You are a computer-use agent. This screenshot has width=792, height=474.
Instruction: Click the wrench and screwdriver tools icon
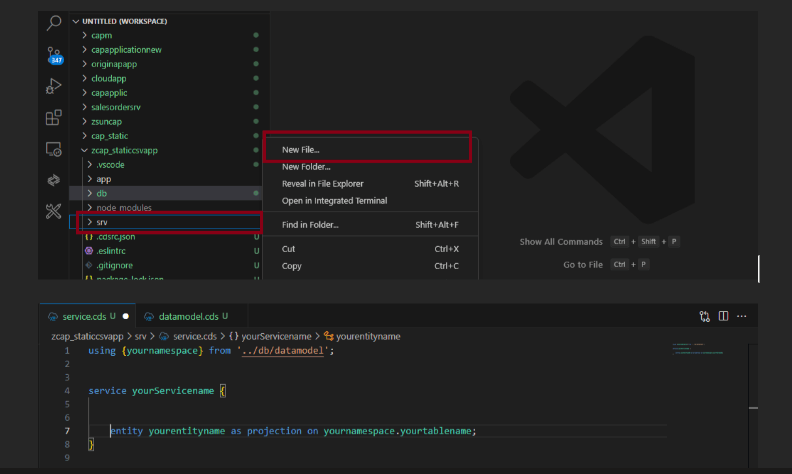pos(54,211)
